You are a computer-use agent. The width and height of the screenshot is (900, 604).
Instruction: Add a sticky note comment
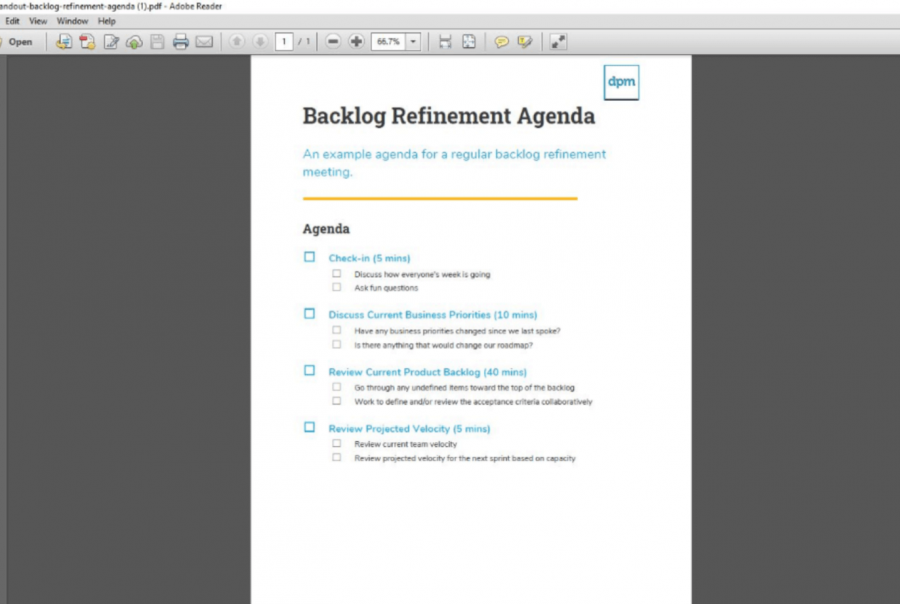pyautogui.click(x=501, y=42)
